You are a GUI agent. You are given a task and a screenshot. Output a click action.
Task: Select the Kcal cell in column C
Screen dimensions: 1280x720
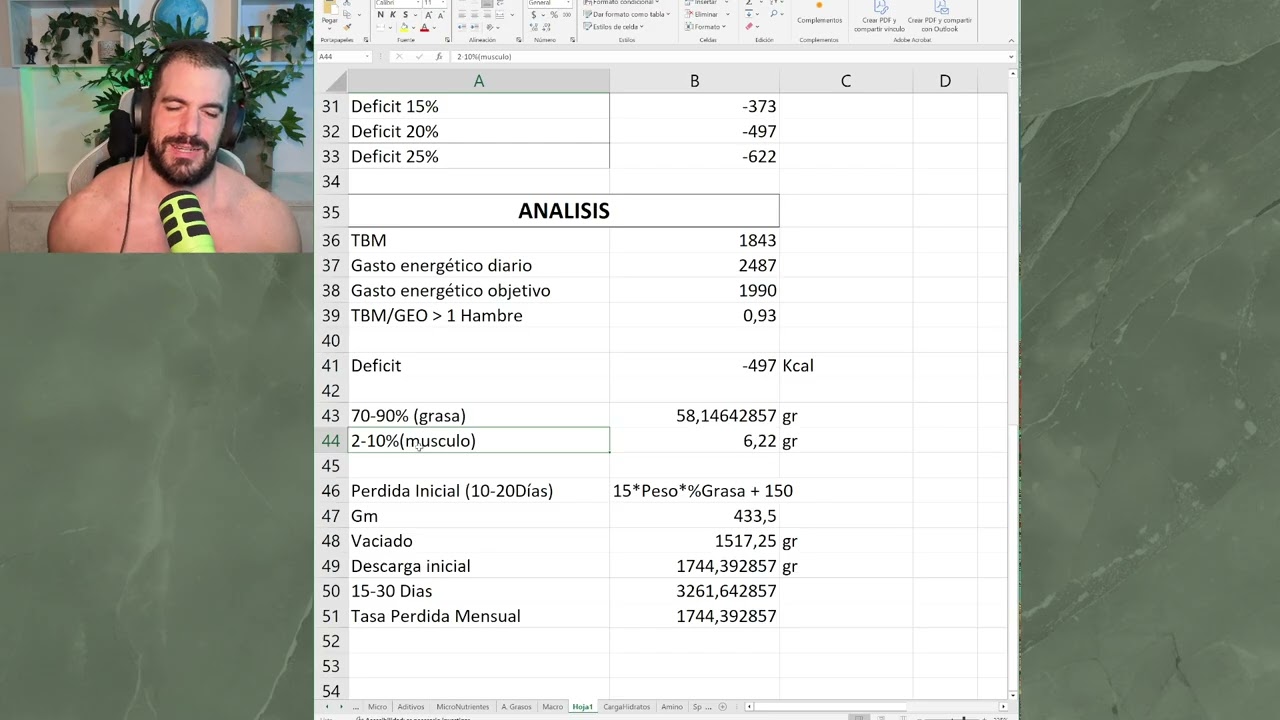845,366
